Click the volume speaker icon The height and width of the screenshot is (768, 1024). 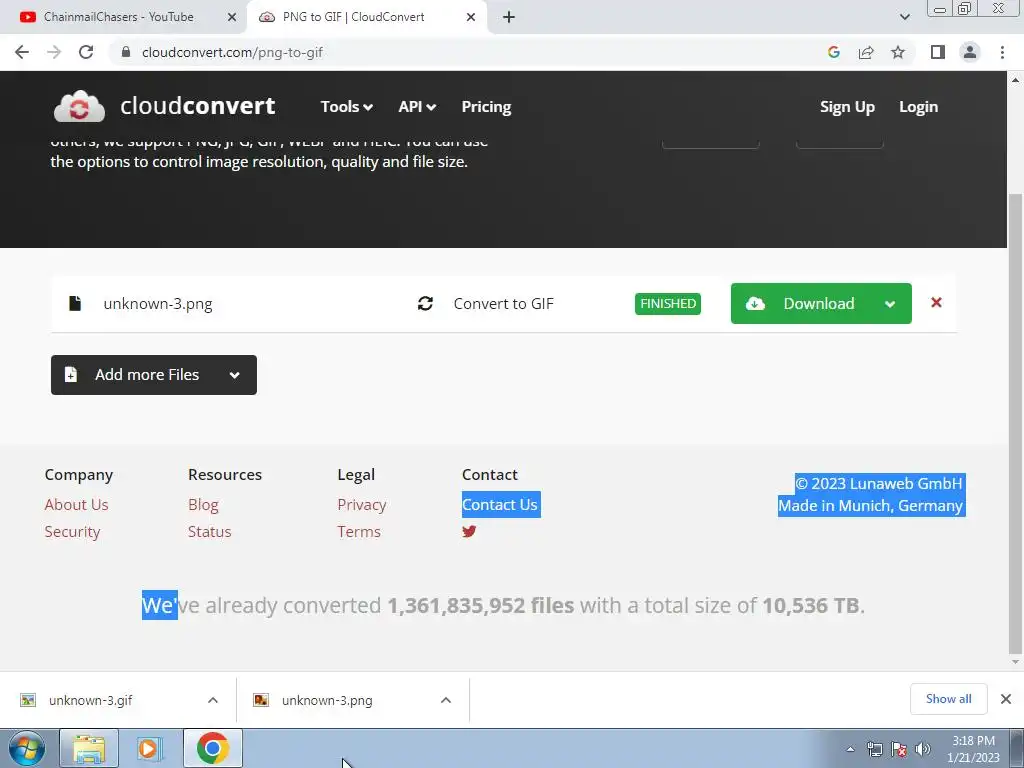(923, 749)
